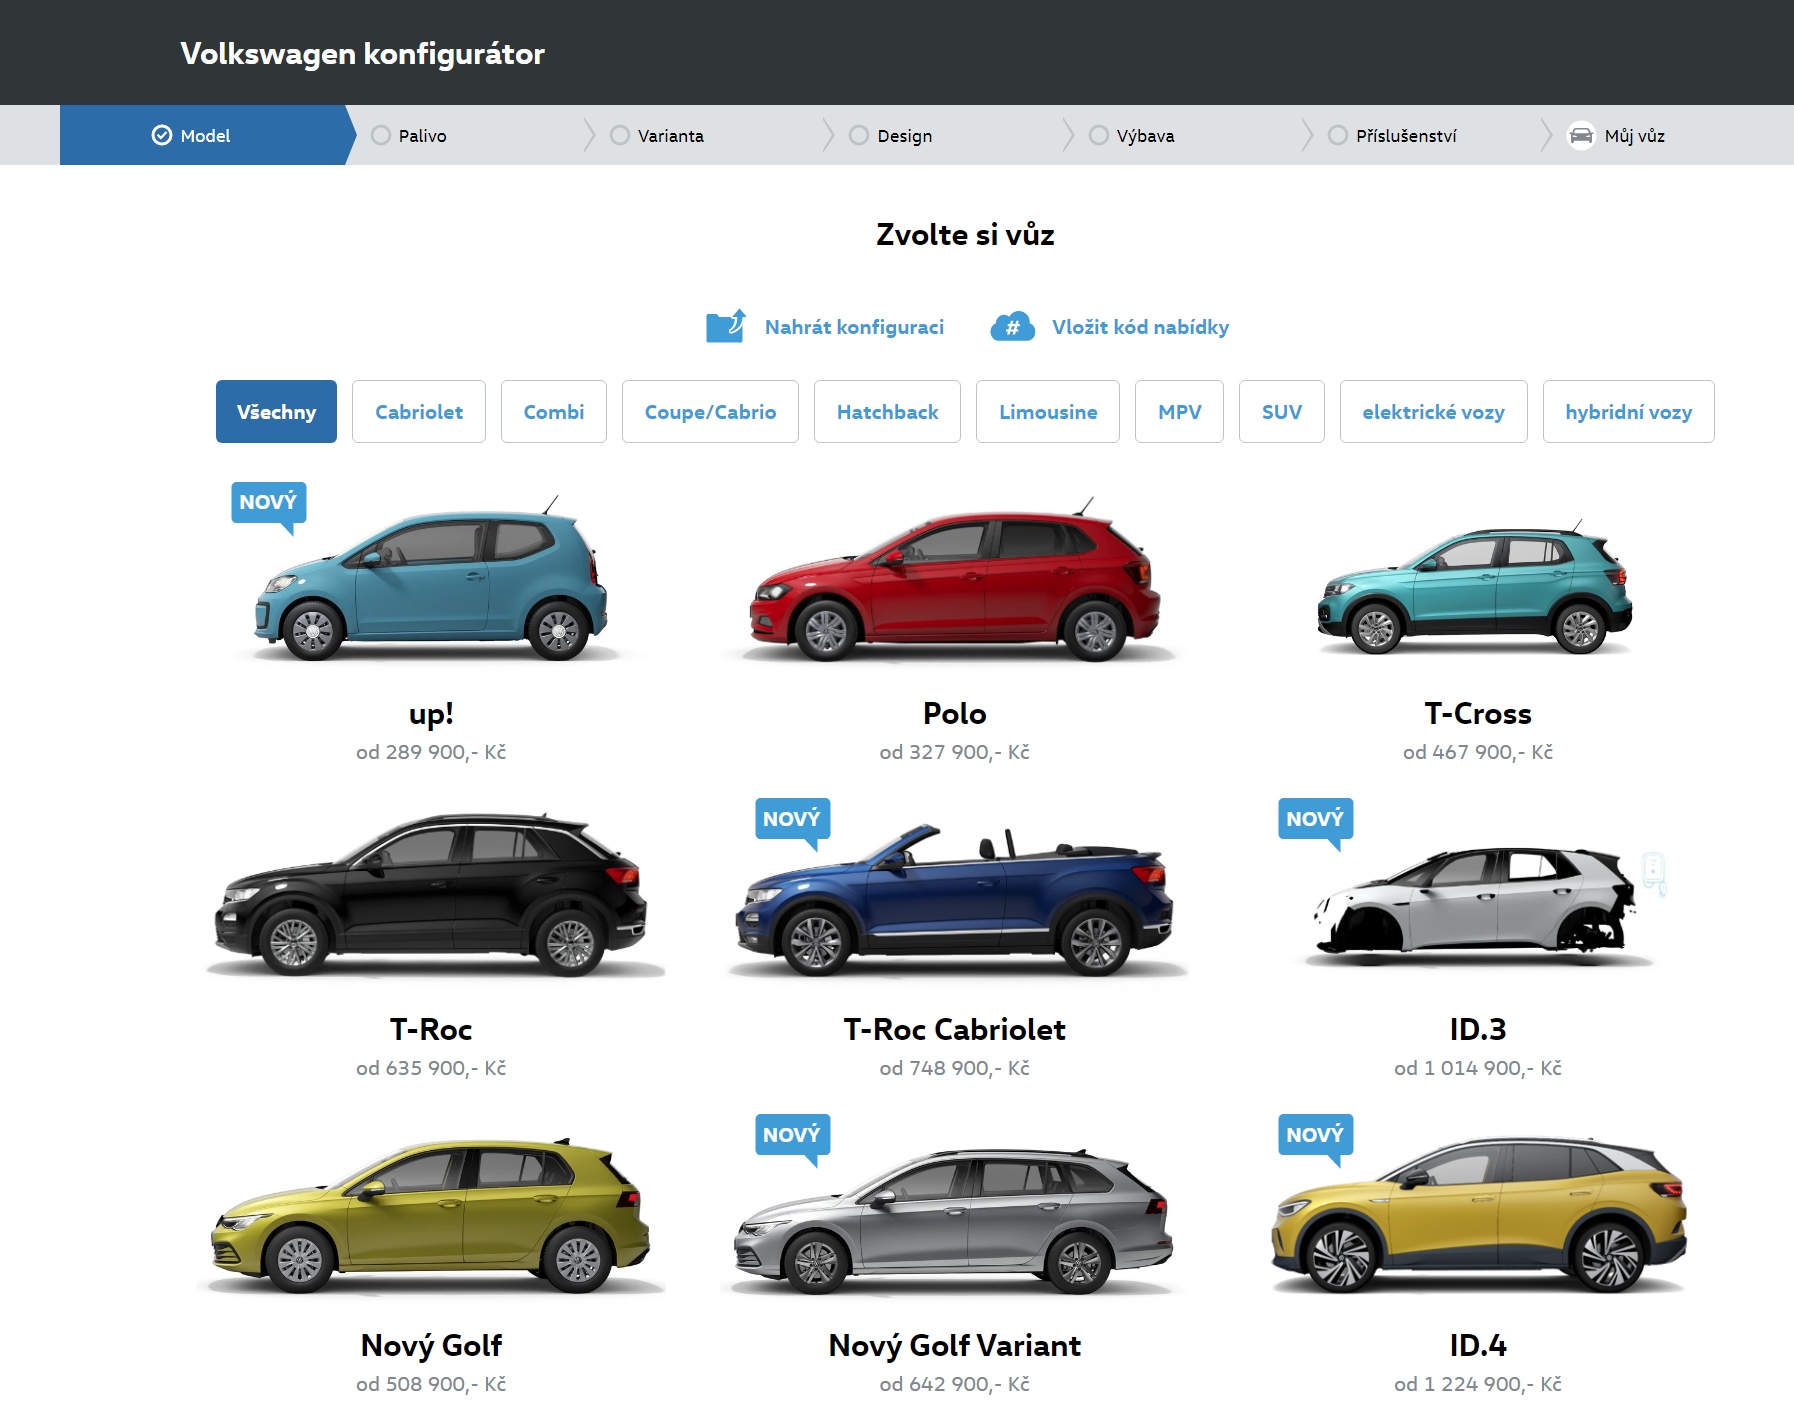Choose the red Polo car image
Viewport: 1794px width, 1428px height.
click(954, 585)
